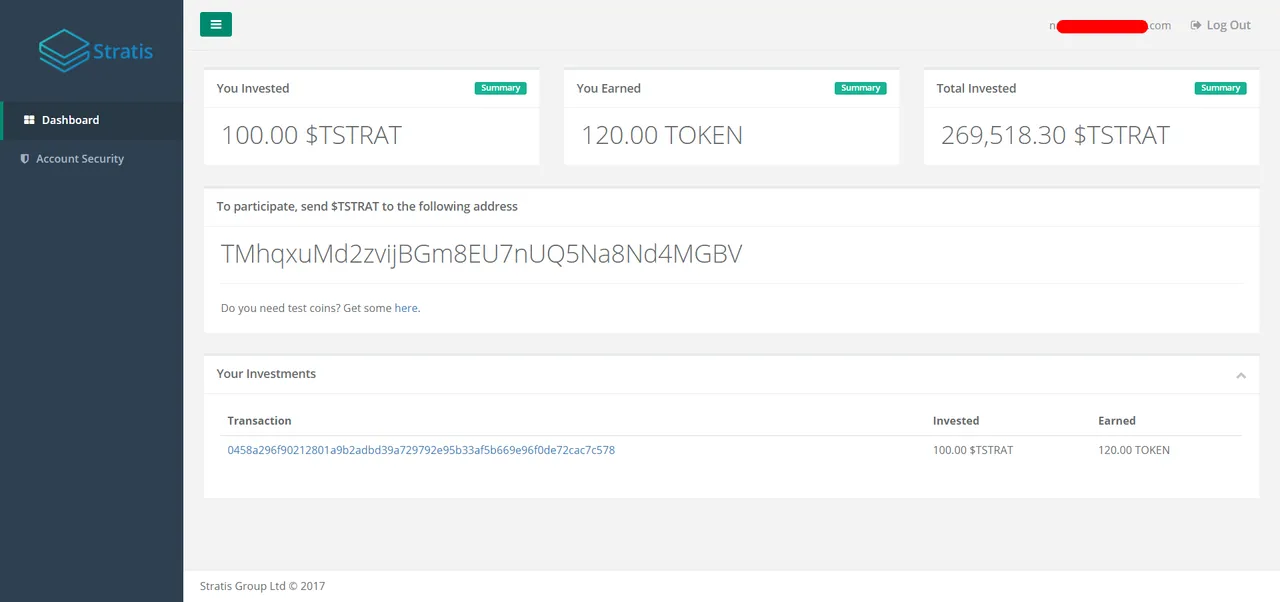This screenshot has height=602, width=1280.
Task: Collapse the Your Investments panel chevron
Action: click(1241, 375)
